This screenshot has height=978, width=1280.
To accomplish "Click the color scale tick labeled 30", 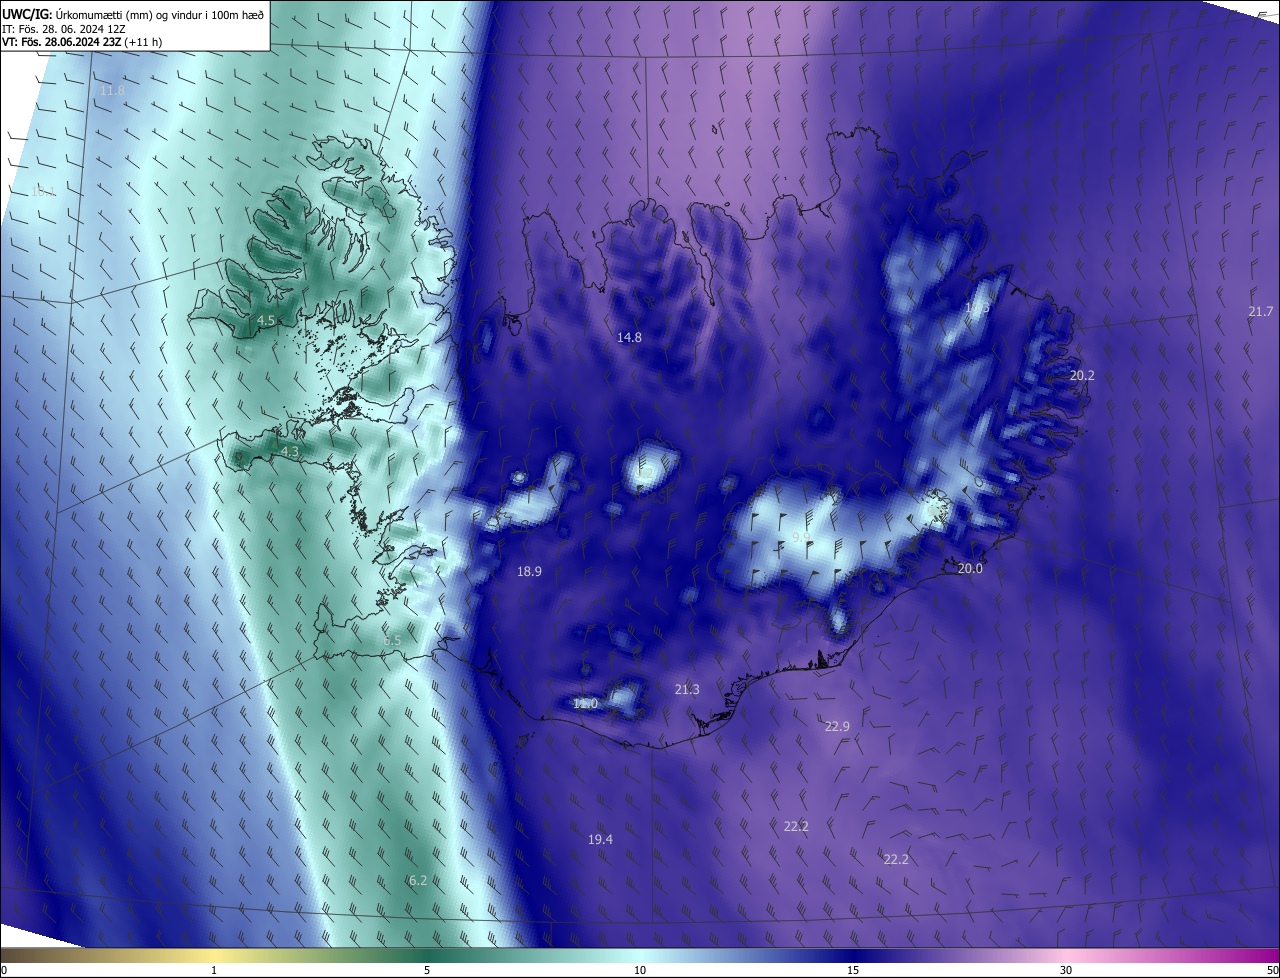I will pyautogui.click(x=1066, y=971).
